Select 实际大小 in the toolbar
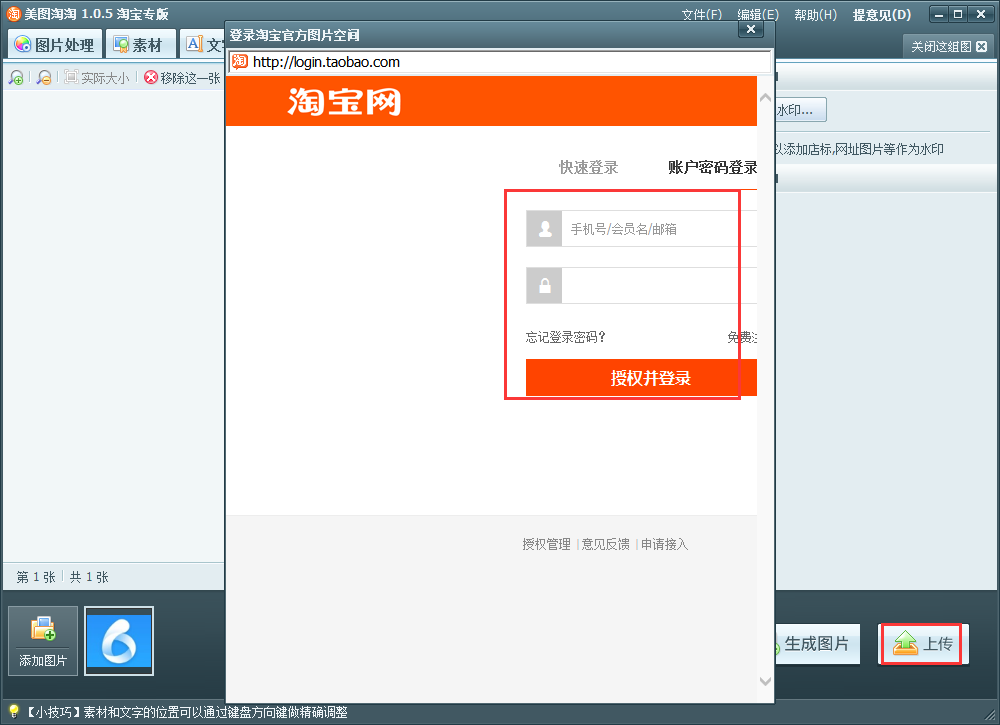Image resolution: width=1000 pixels, height=725 pixels. 97,78
